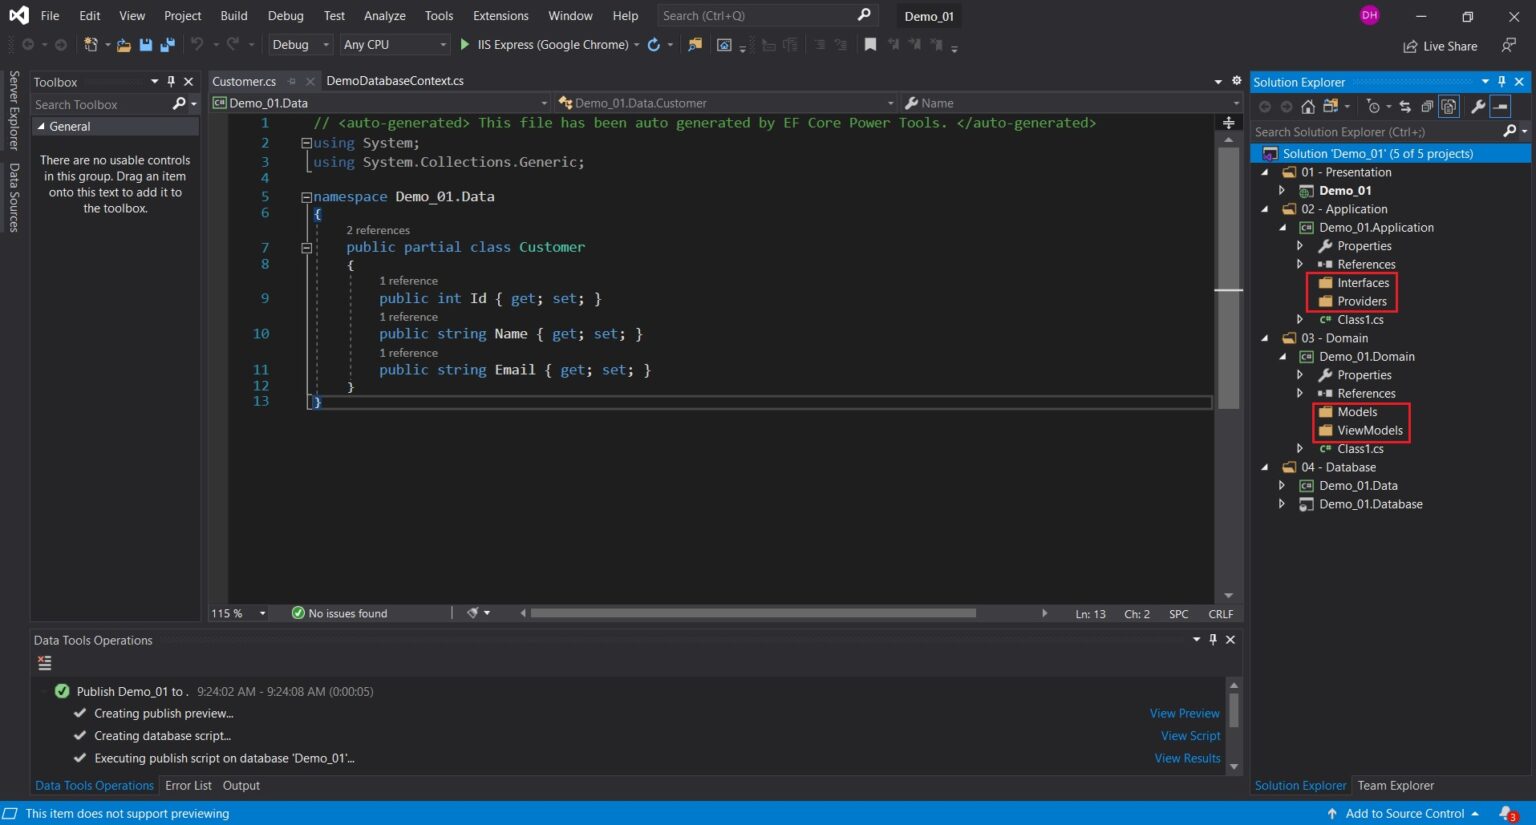Start debugging with the green play icon
Image resolution: width=1536 pixels, height=825 pixels.
(464, 45)
